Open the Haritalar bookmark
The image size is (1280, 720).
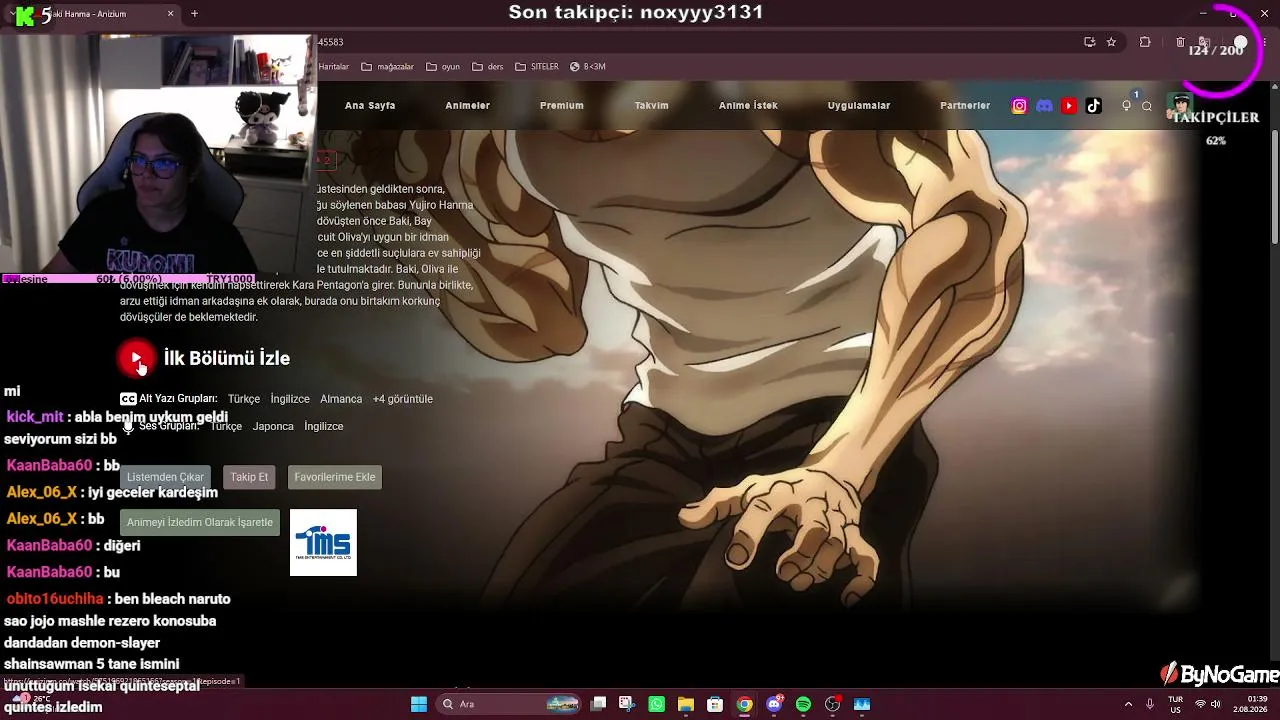[334, 67]
